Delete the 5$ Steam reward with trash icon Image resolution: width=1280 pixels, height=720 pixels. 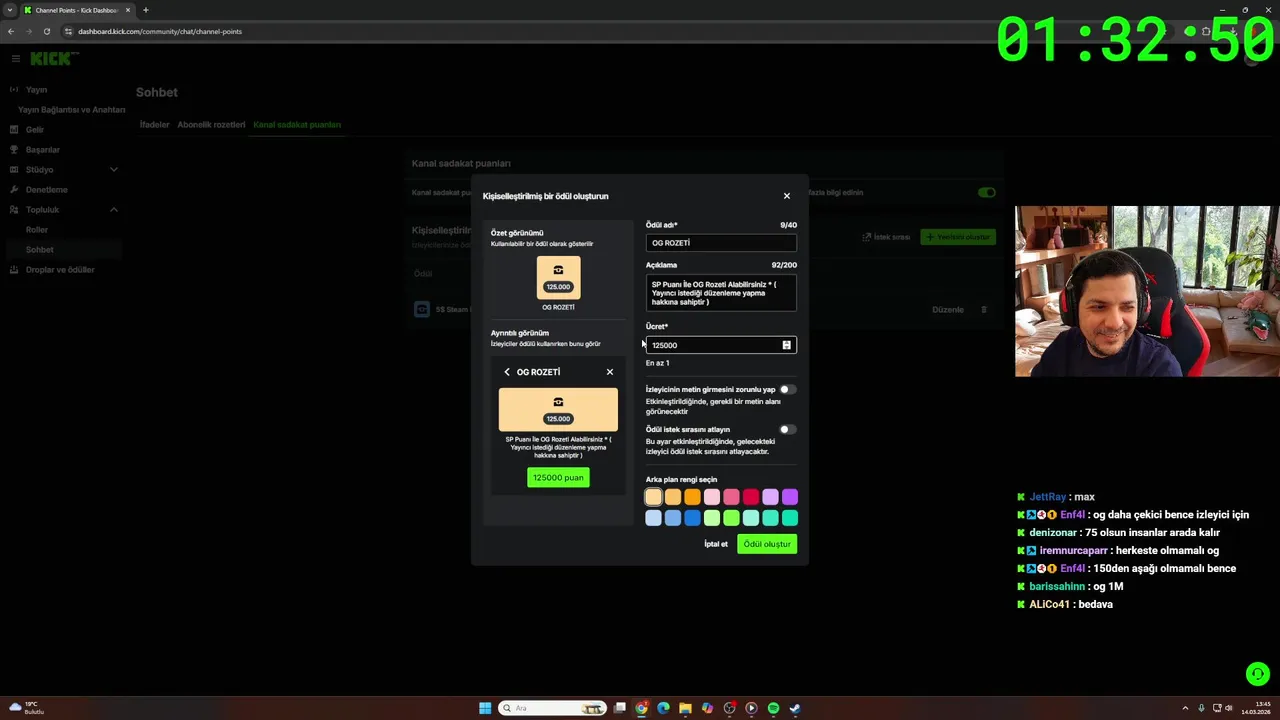pos(984,310)
